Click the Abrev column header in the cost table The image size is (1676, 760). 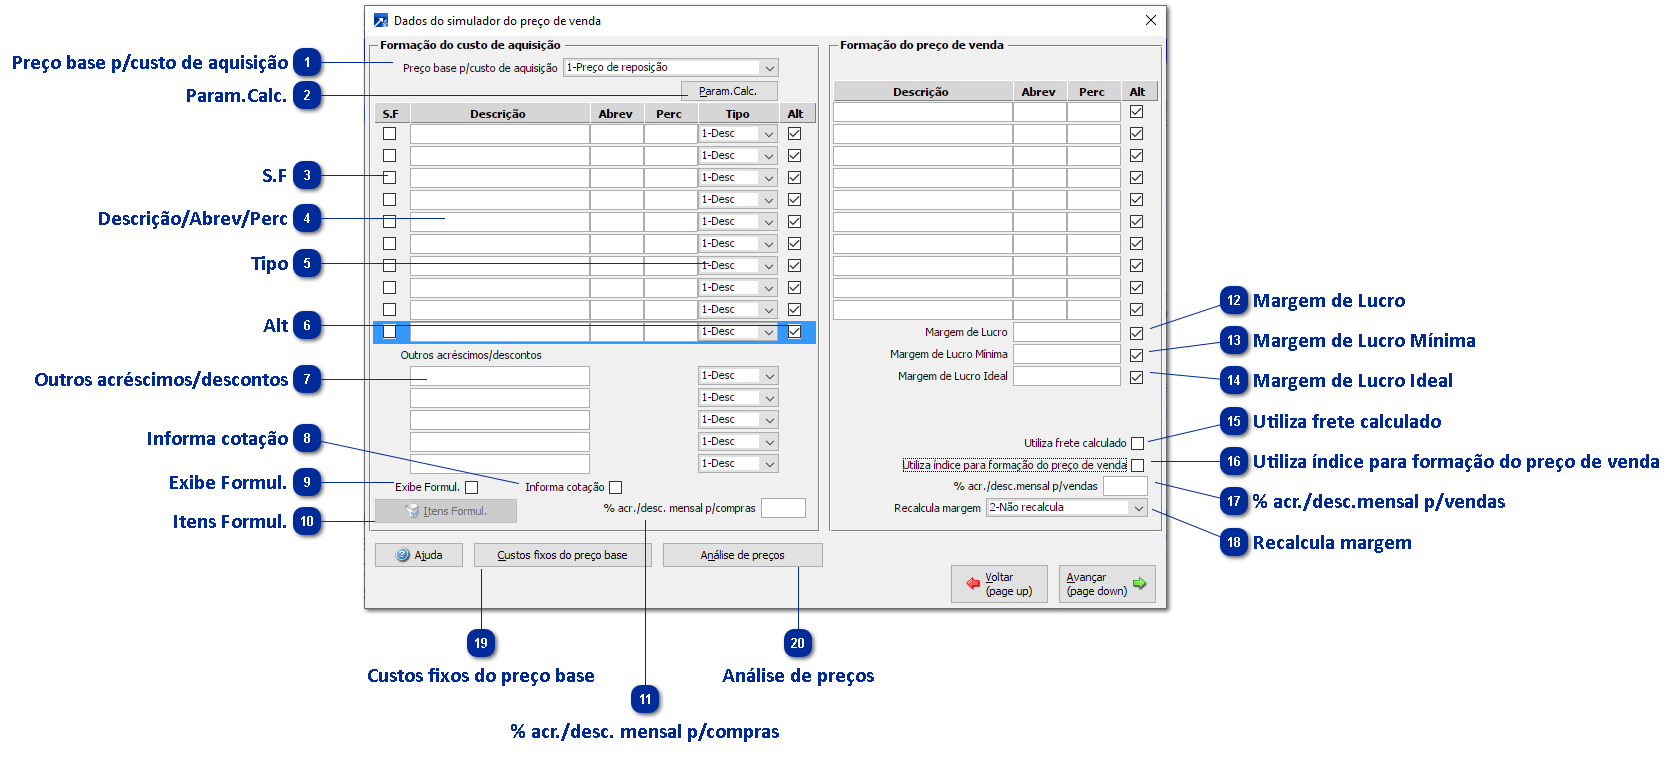click(x=616, y=114)
